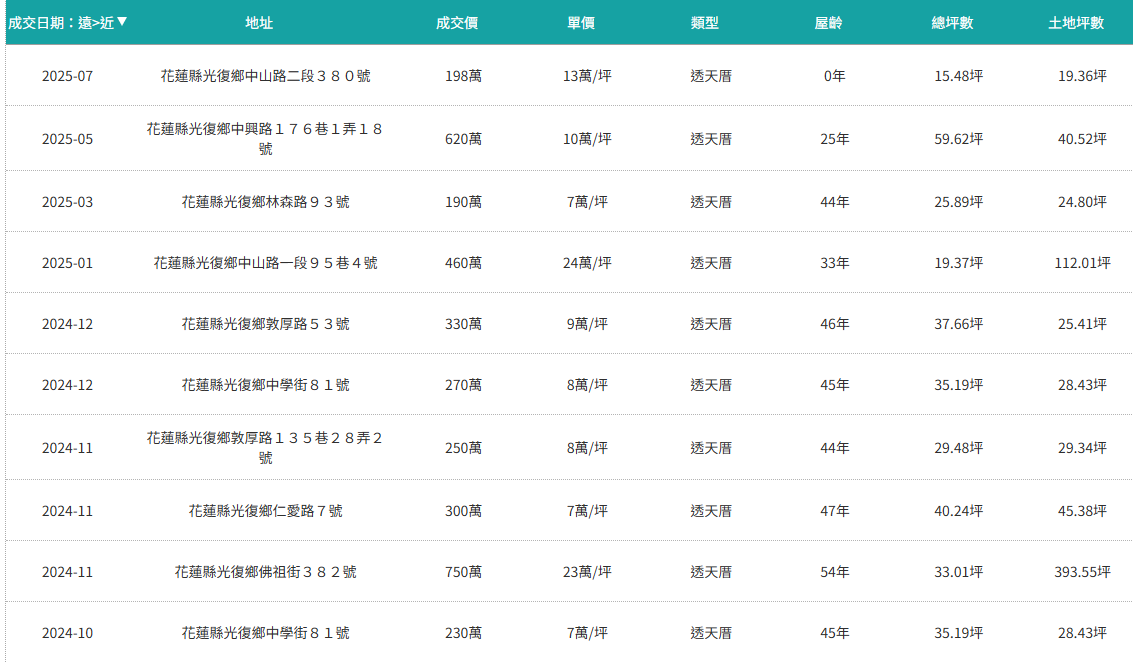The image size is (1133, 662).
Task: Select the 林森路93號 address row
Action: click(x=265, y=202)
